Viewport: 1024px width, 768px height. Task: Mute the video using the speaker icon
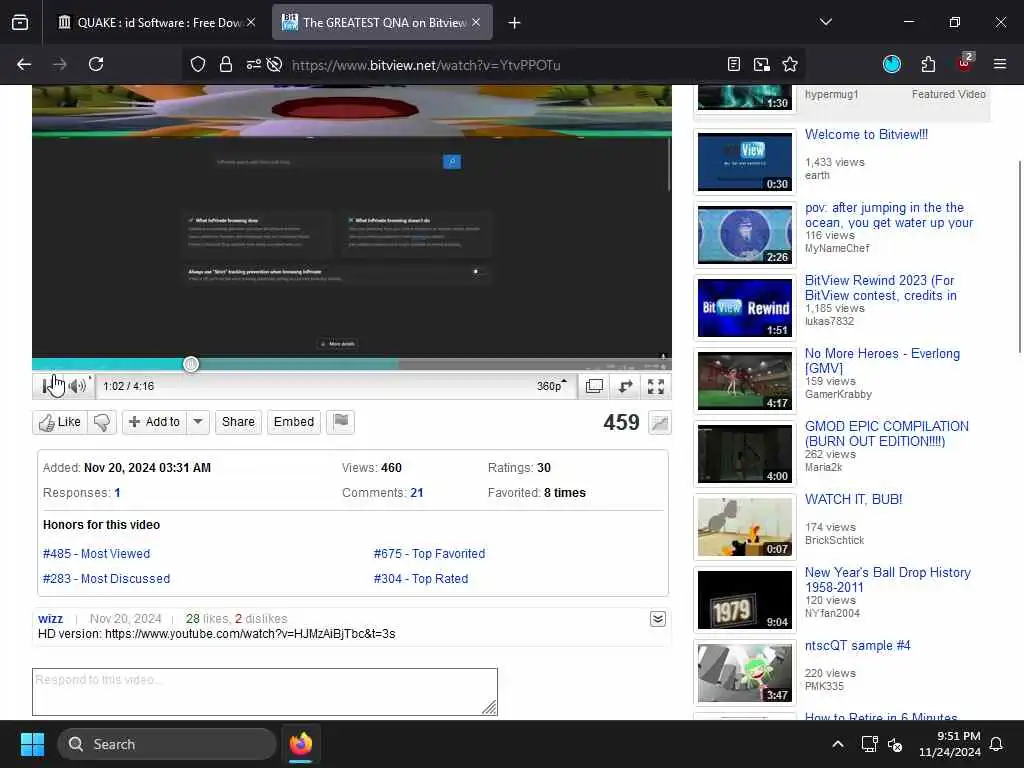pyautogui.click(x=77, y=386)
